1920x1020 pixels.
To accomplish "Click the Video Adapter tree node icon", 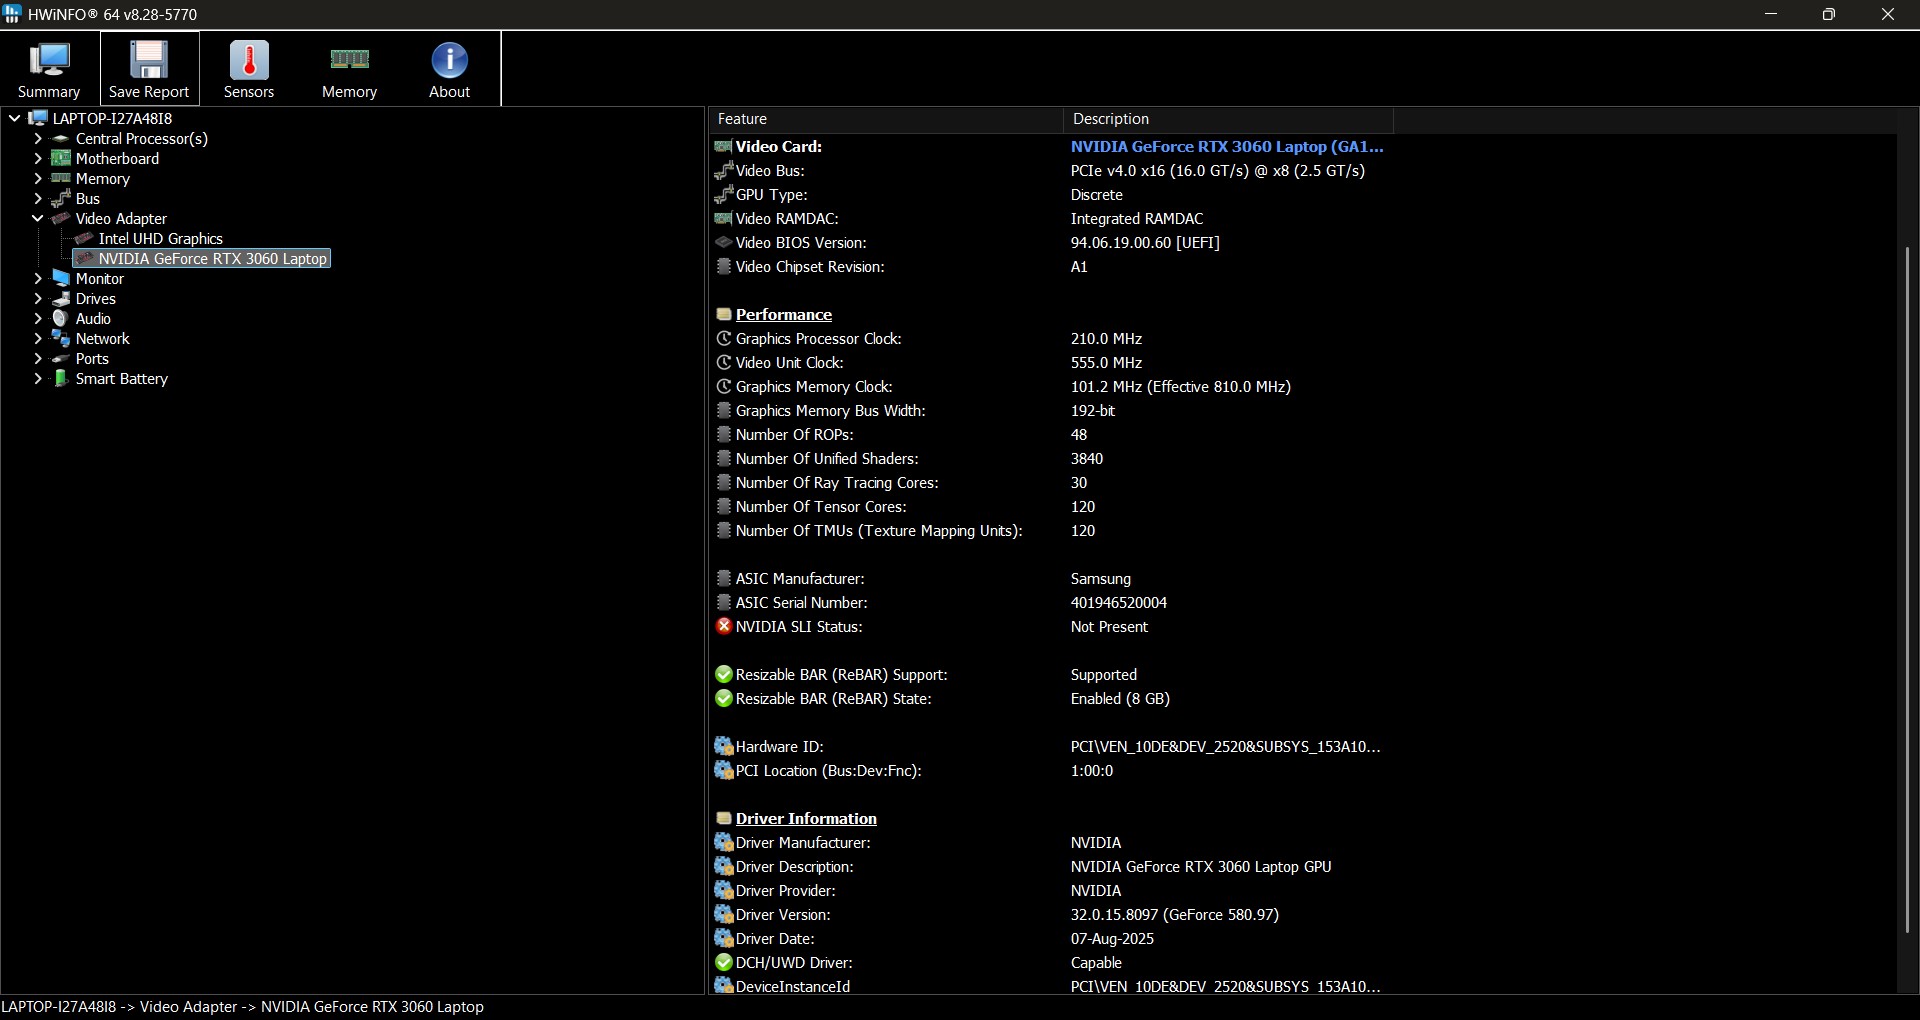I will point(61,218).
